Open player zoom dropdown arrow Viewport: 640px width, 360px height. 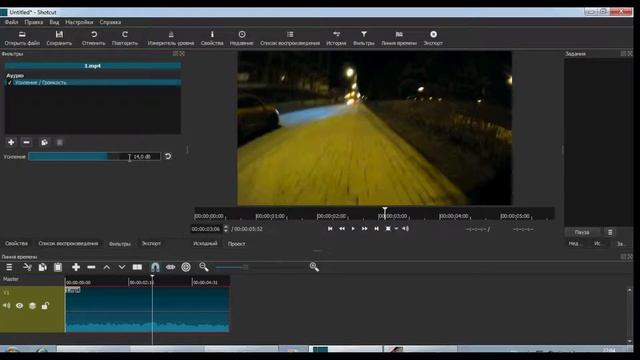[x=396, y=229]
